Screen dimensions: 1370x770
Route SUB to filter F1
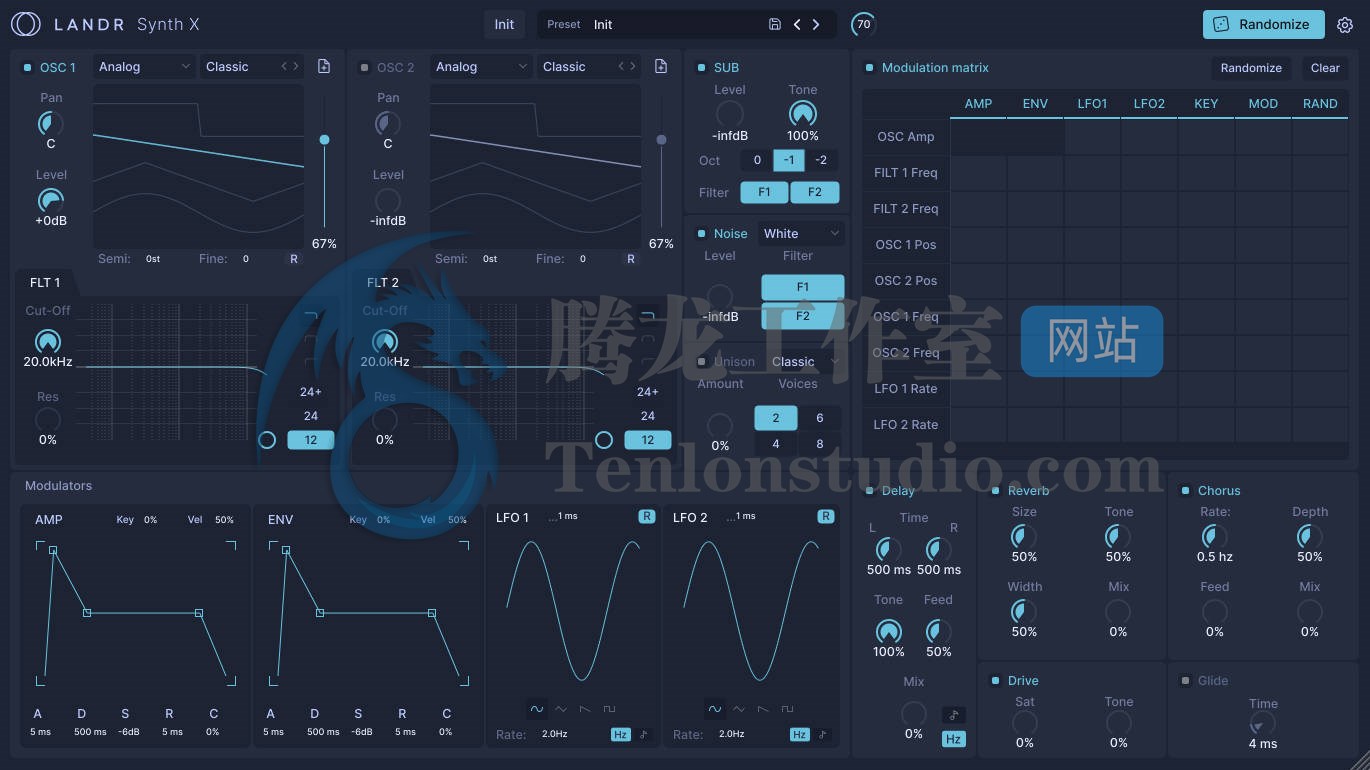(764, 192)
